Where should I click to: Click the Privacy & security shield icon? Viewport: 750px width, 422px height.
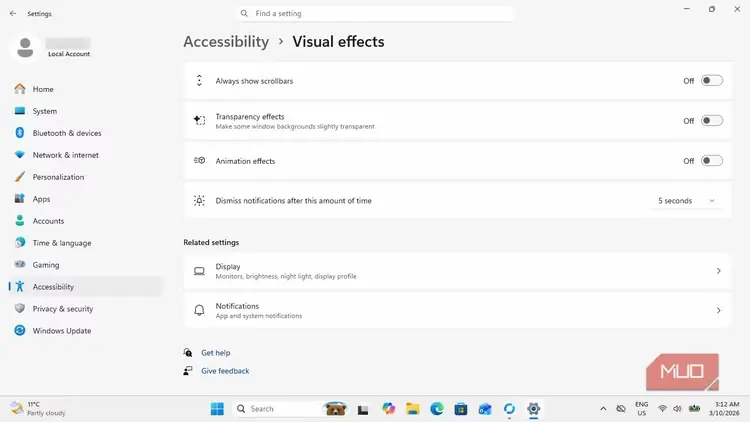click(x=20, y=308)
